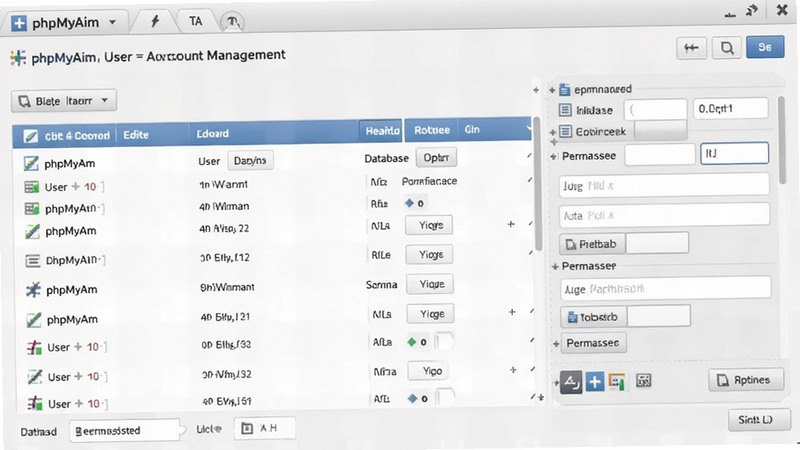Click the Edite column header
This screenshot has width=800, height=450.
click(x=136, y=135)
